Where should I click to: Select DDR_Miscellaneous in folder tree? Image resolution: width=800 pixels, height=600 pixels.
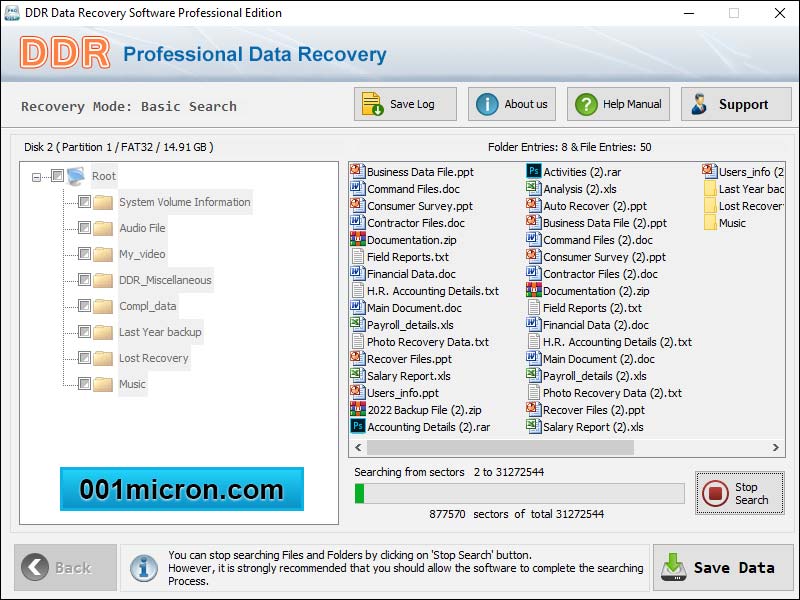[x=165, y=280]
